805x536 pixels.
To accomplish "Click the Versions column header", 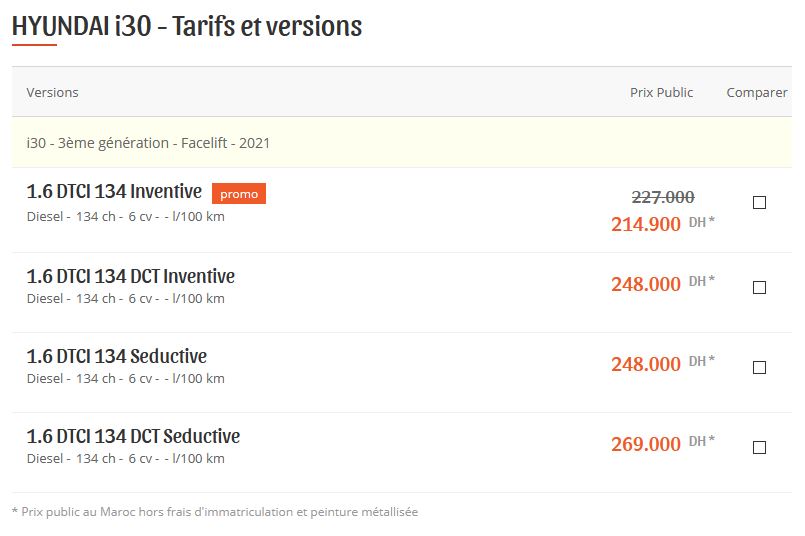I will [52, 92].
